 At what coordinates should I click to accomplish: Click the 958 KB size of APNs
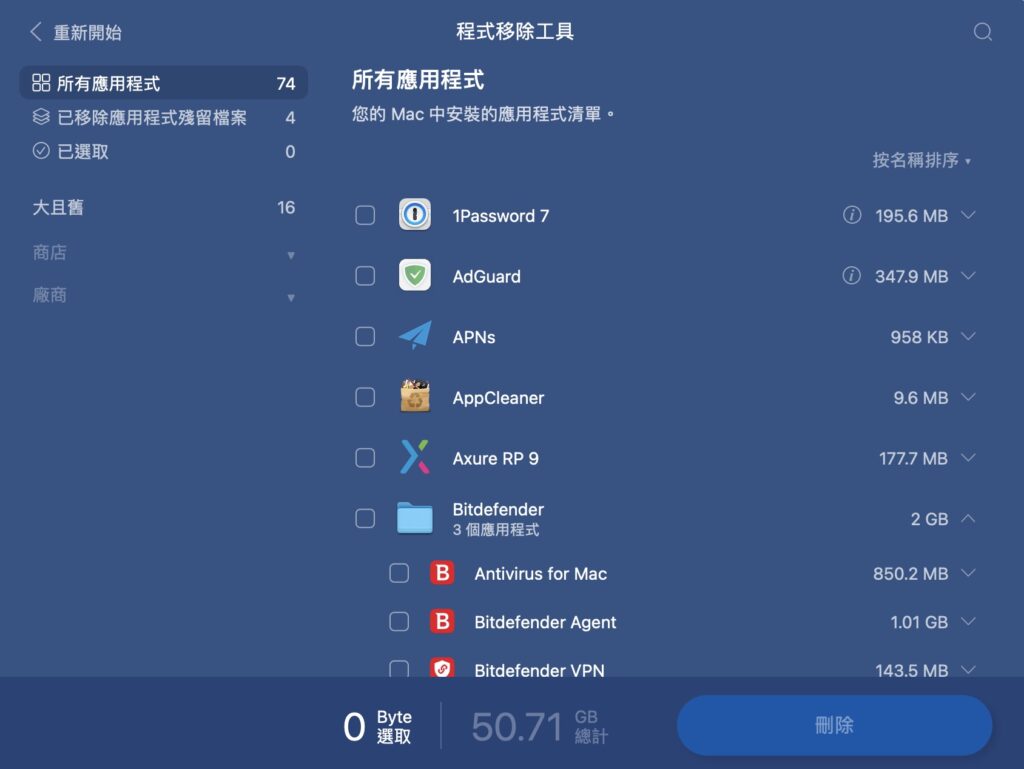coord(919,337)
